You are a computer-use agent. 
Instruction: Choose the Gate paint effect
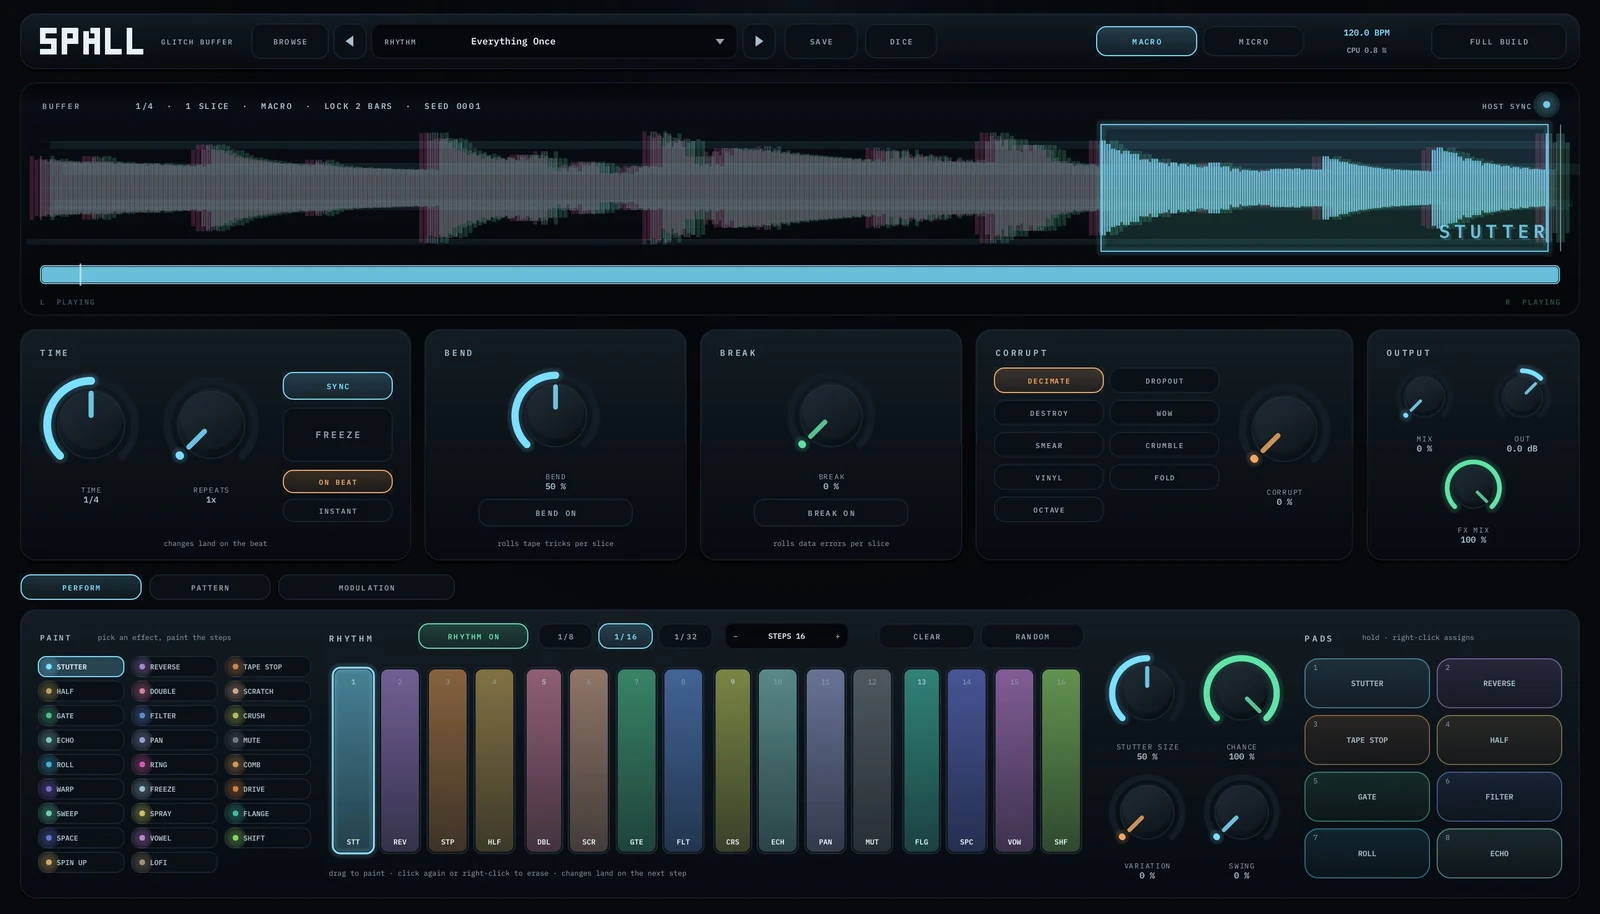click(81, 716)
